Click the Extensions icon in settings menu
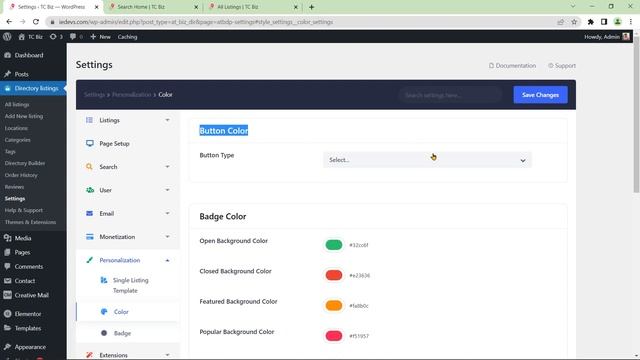The width and height of the screenshot is (640, 360). pyautogui.click(x=89, y=355)
